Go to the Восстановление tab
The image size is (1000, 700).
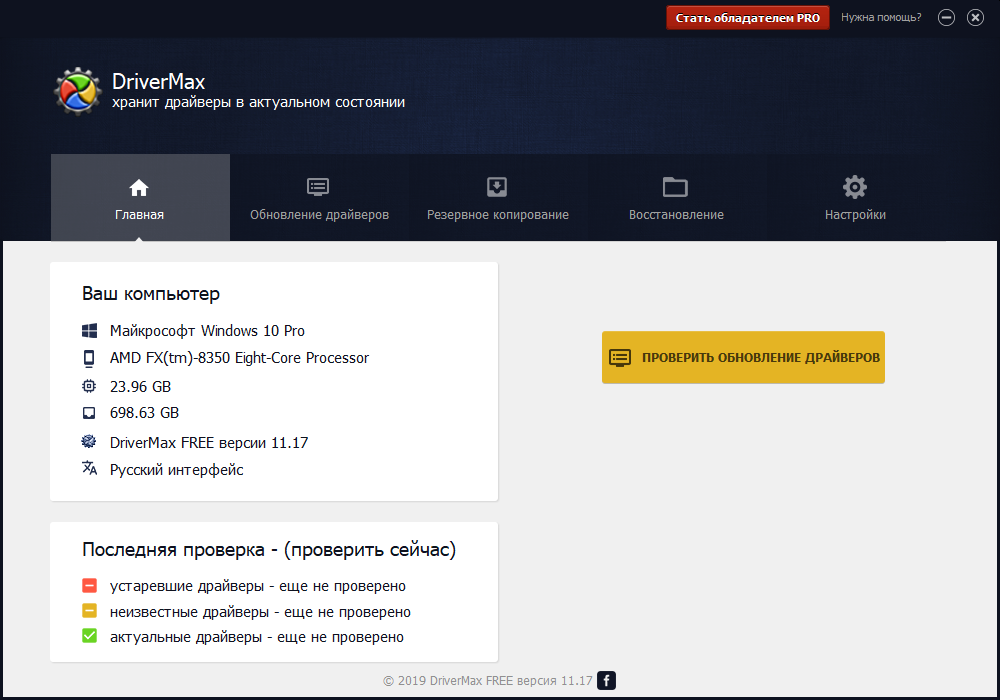click(676, 198)
